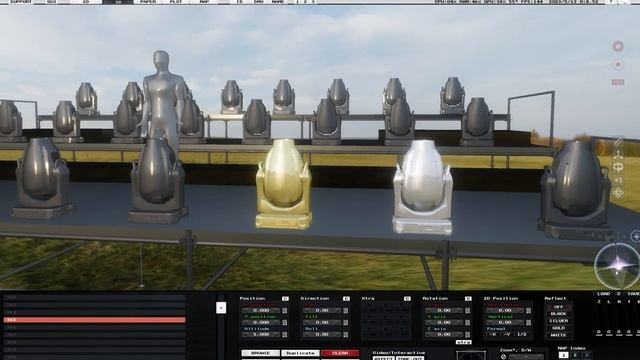The height and width of the screenshot is (360, 640).
Task: Open the SUPPORT menu in top bar
Action: [x=20, y=2]
